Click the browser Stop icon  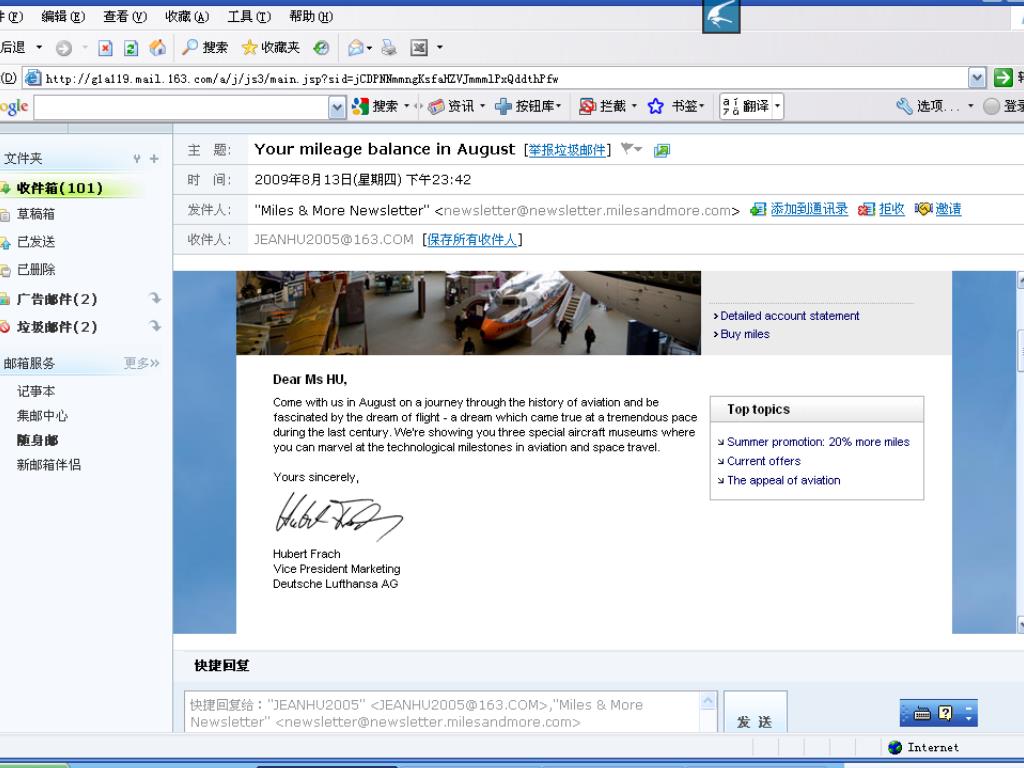tap(105, 48)
